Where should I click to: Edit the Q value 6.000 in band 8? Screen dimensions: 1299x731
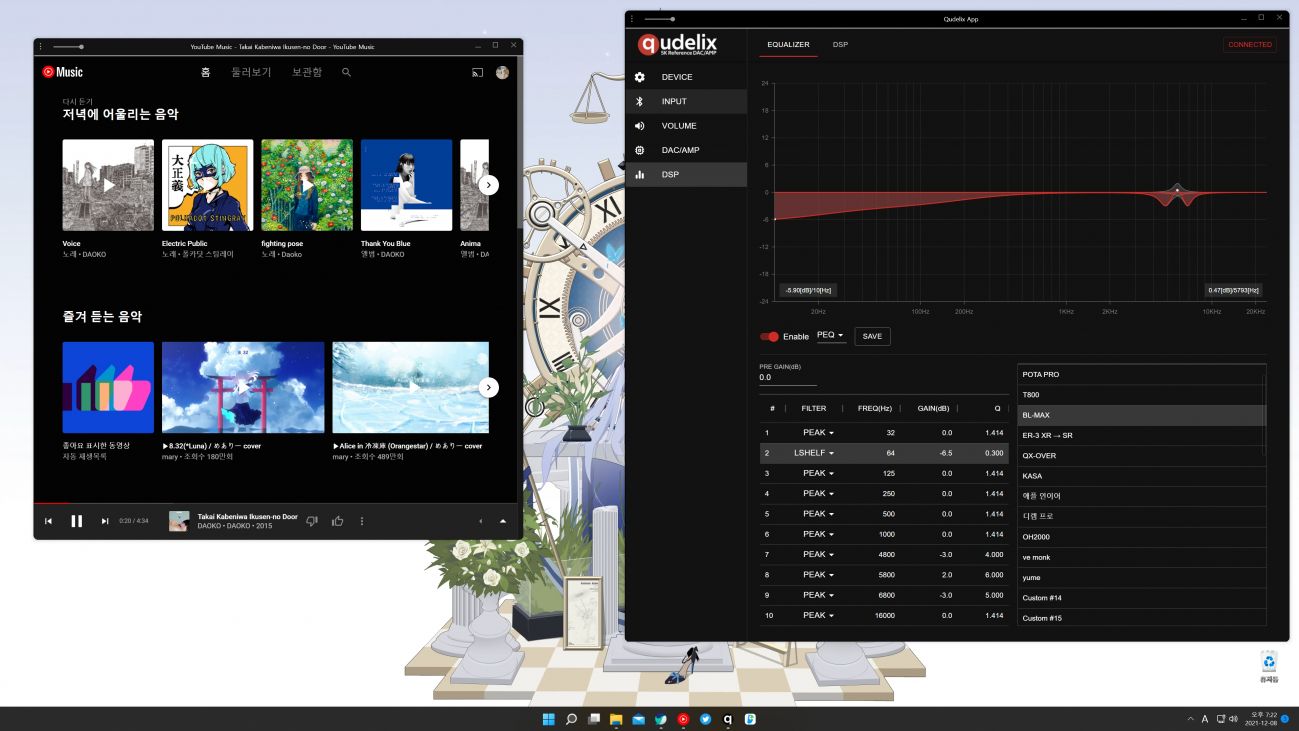(992, 575)
